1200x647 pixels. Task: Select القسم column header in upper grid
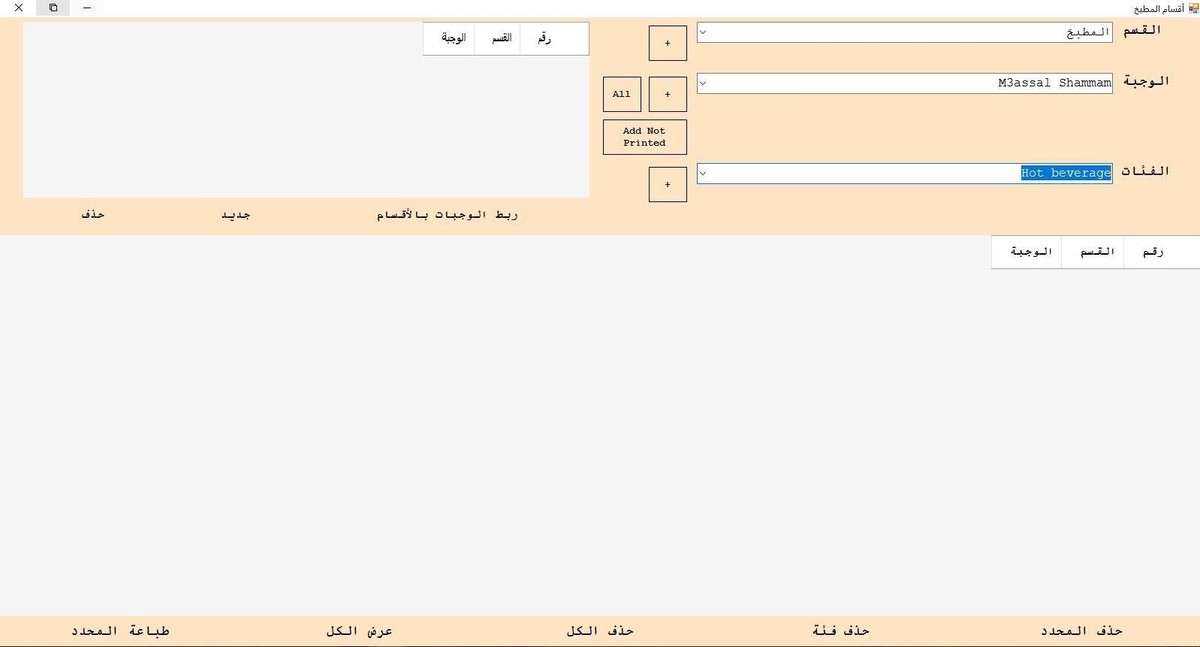click(499, 39)
